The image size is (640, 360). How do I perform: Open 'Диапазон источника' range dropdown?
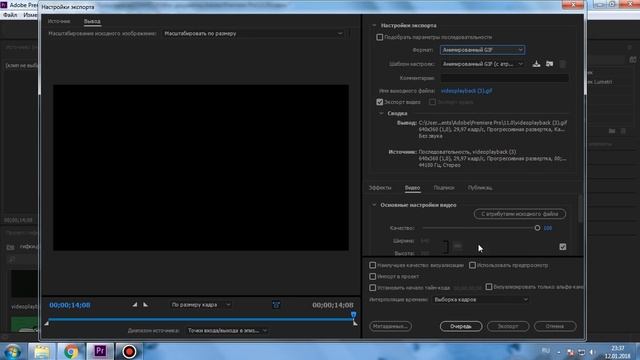(227, 331)
